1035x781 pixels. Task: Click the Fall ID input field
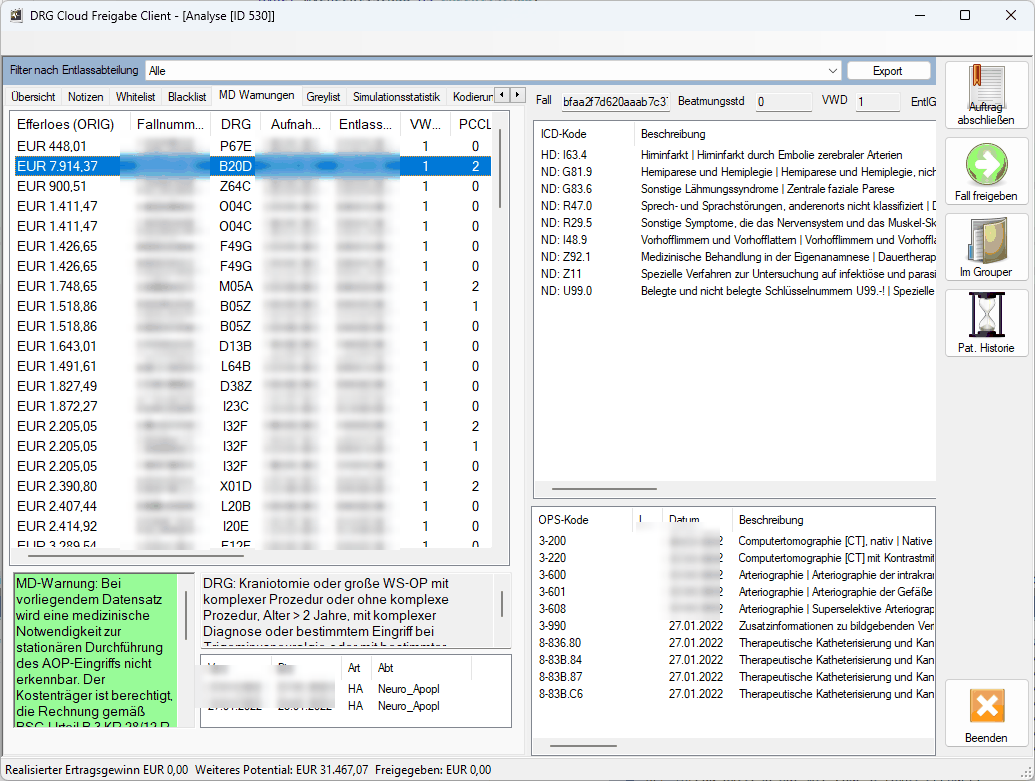click(x=615, y=102)
